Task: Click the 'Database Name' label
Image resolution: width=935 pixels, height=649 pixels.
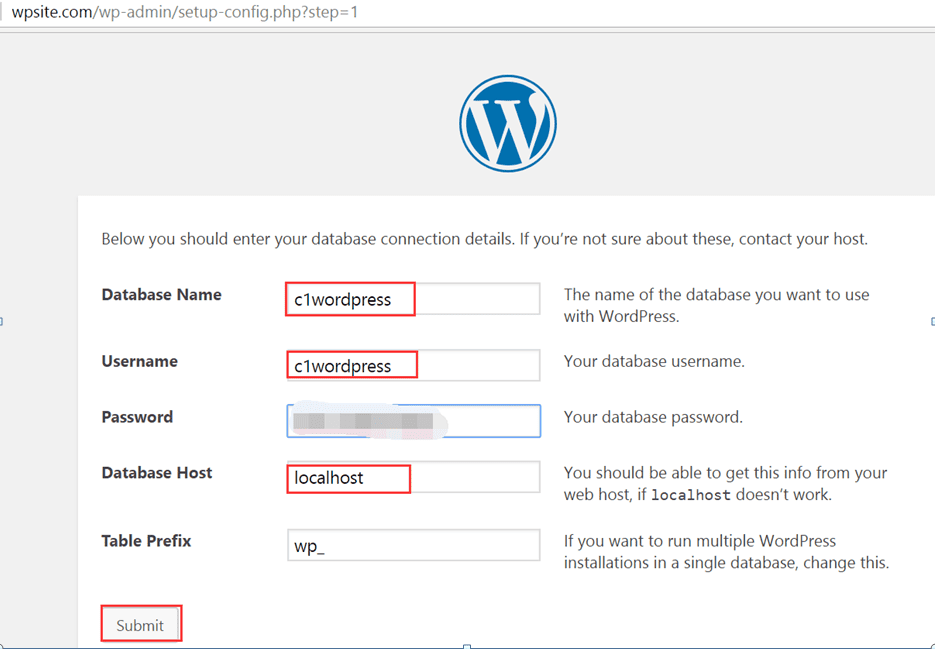Action: [162, 295]
